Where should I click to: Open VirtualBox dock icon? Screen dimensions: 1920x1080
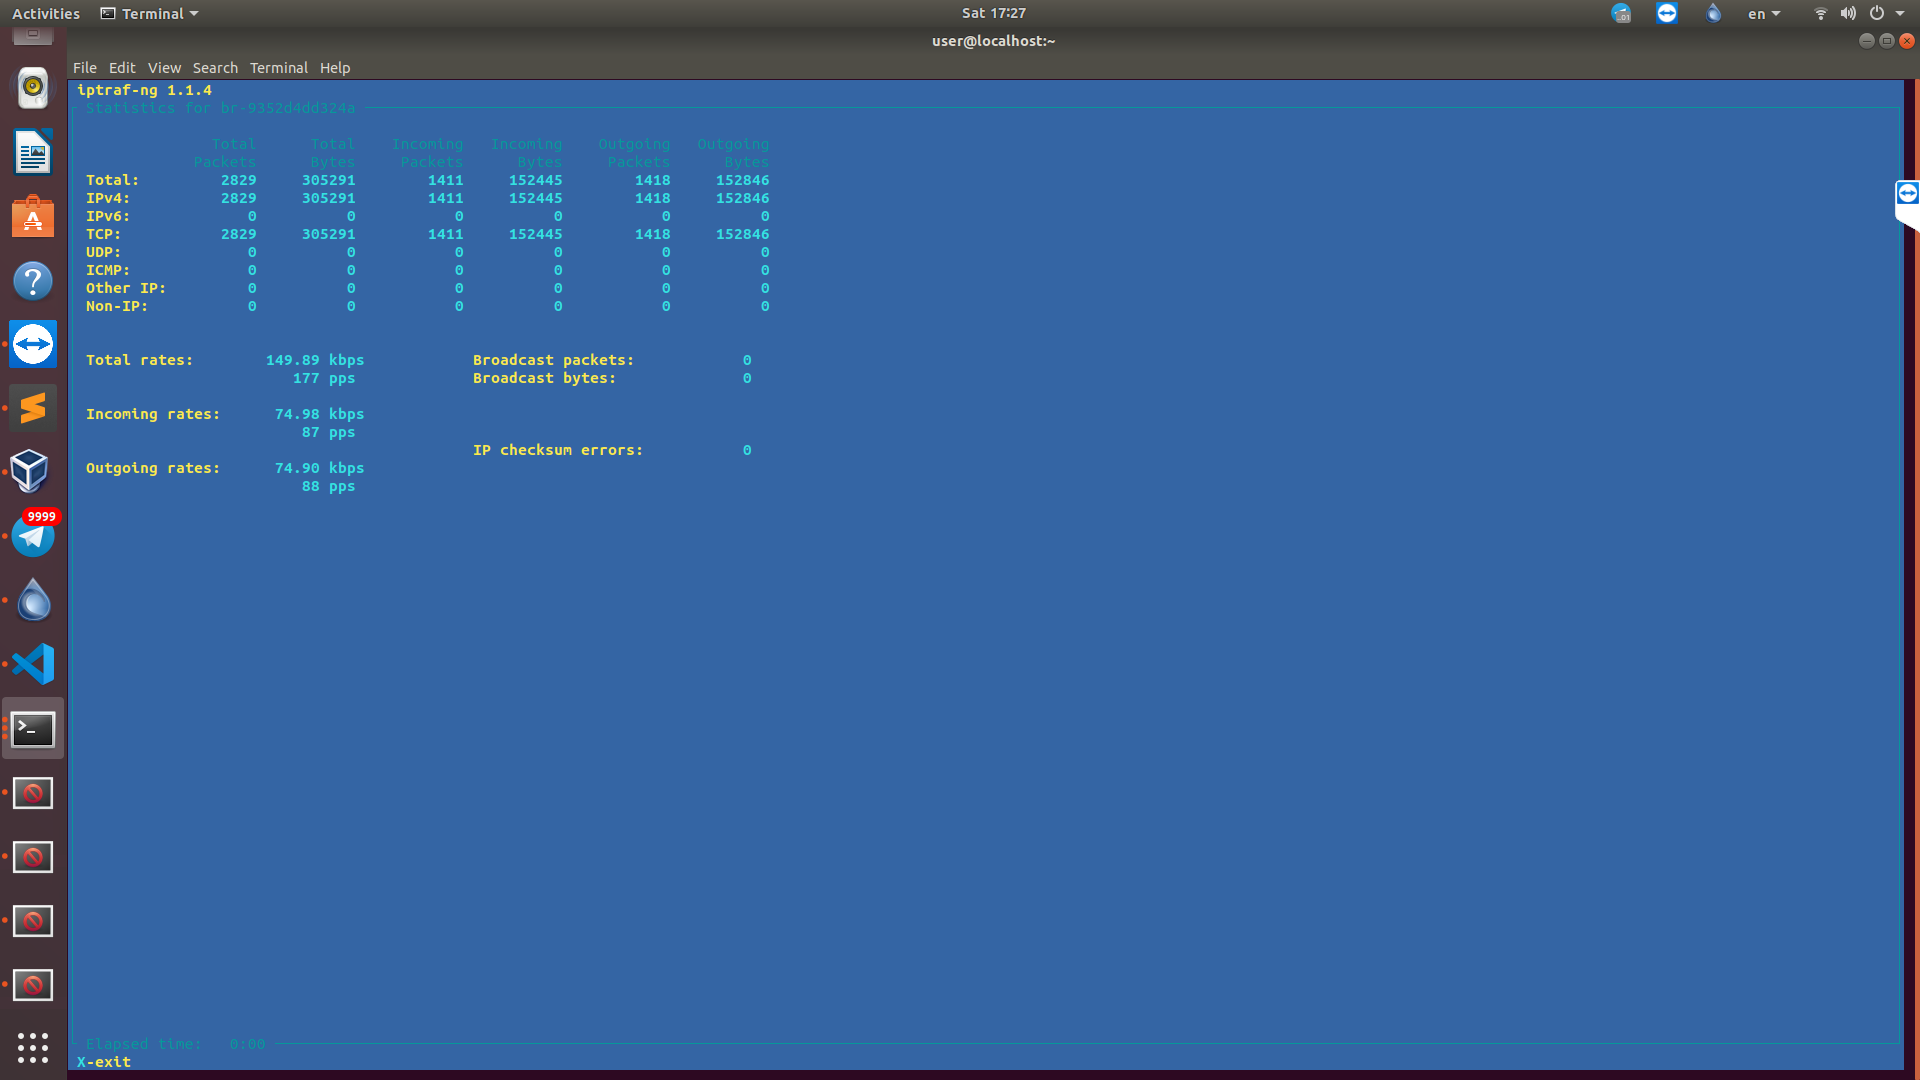pos(30,471)
